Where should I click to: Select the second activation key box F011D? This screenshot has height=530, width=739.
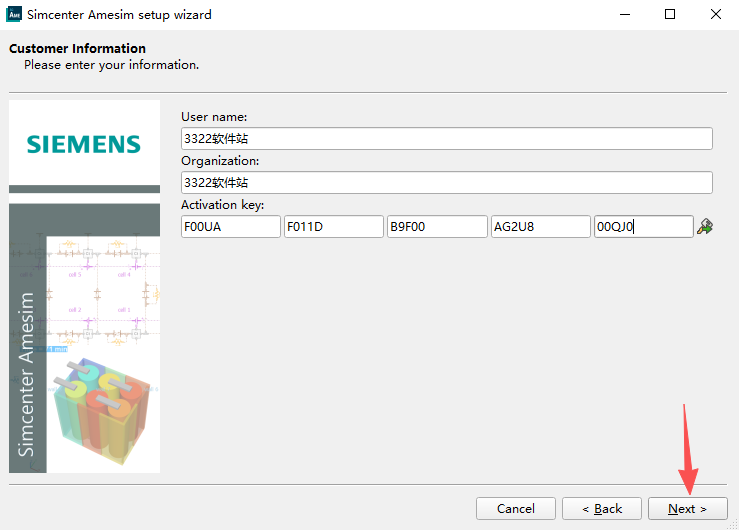[x=334, y=227]
